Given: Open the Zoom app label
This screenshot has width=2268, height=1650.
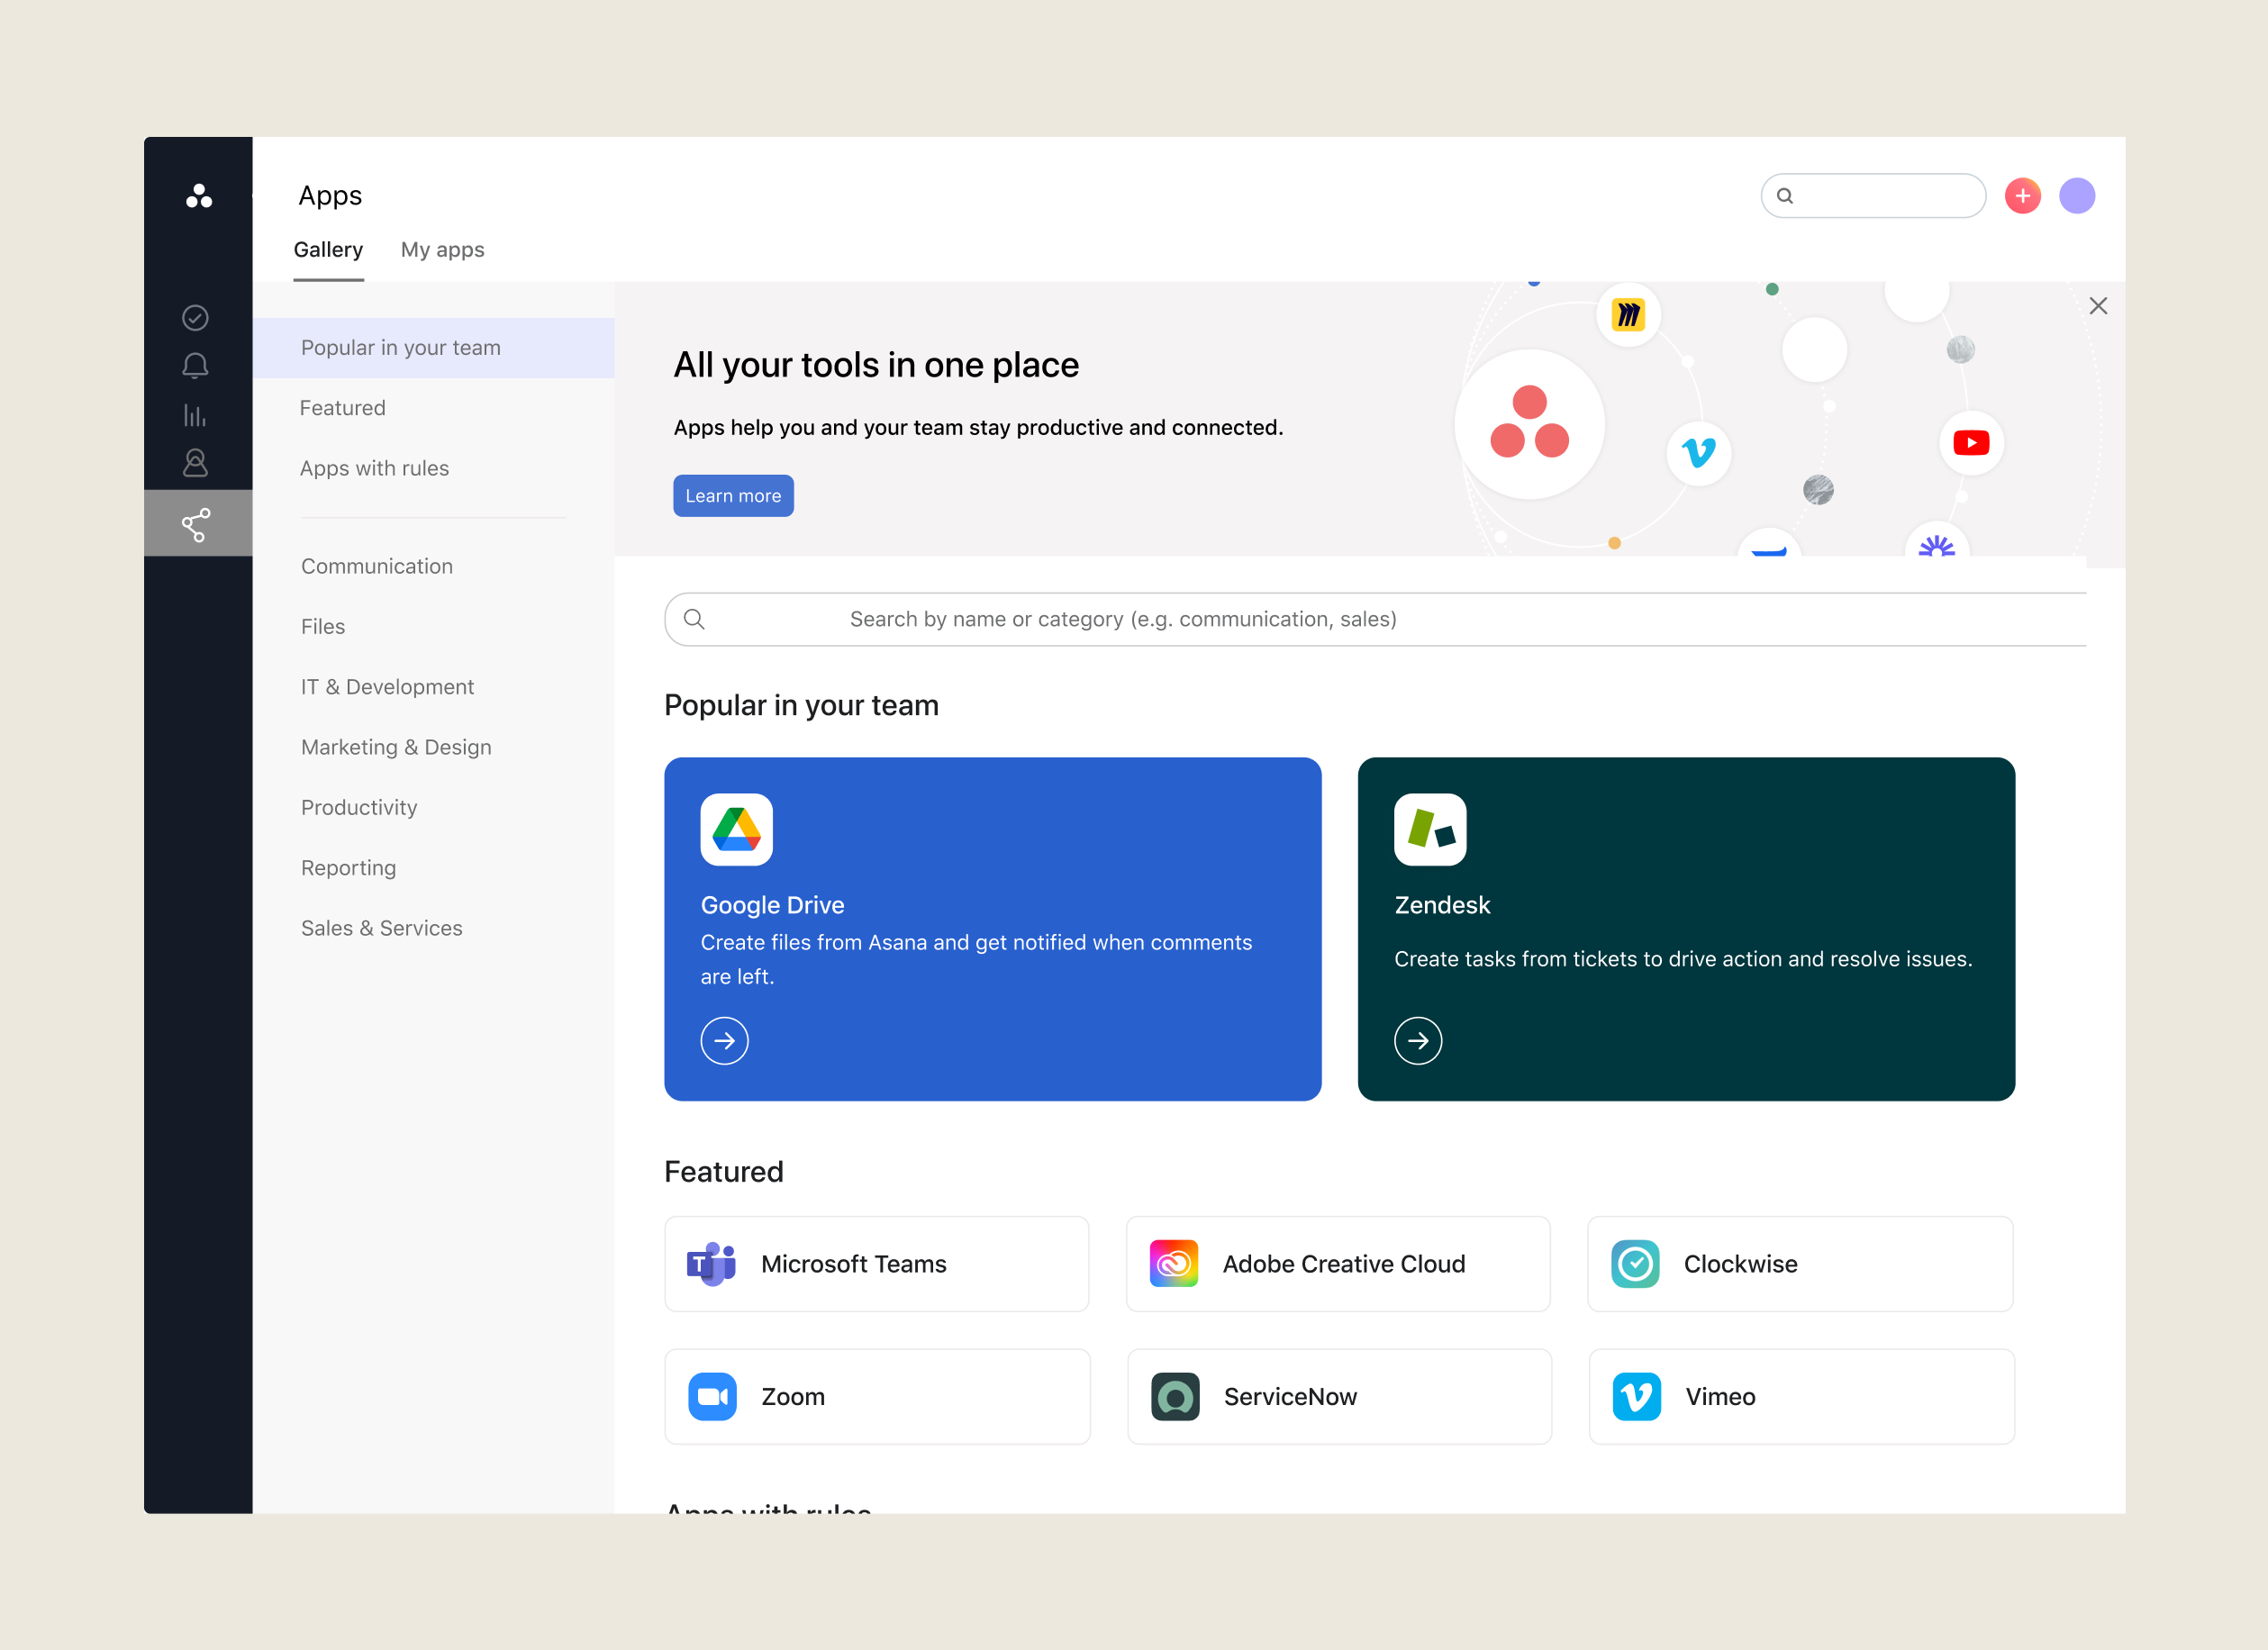Looking at the screenshot, I should click(793, 1397).
